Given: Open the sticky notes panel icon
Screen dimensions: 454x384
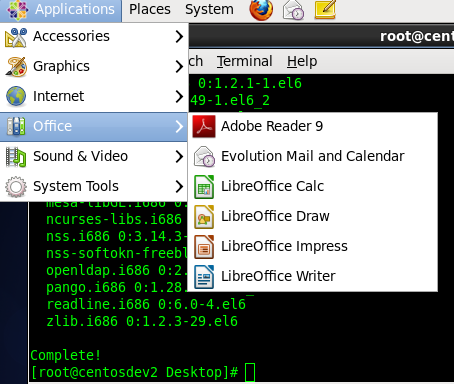Looking at the screenshot, I should [325, 9].
